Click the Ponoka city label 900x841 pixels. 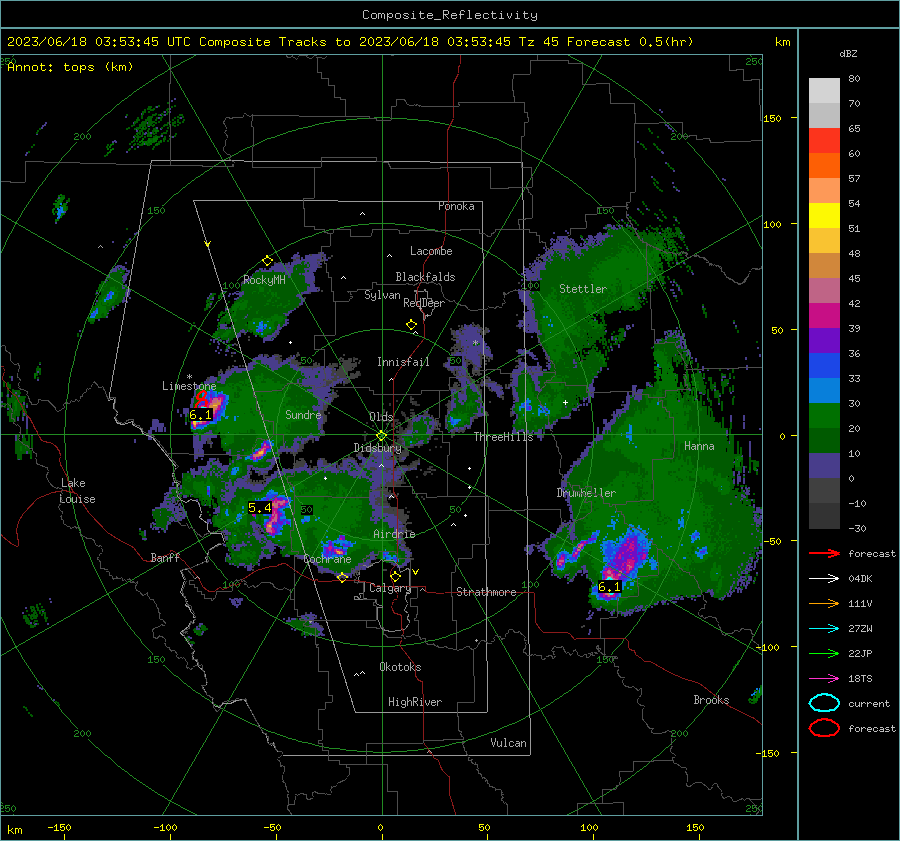point(456,206)
